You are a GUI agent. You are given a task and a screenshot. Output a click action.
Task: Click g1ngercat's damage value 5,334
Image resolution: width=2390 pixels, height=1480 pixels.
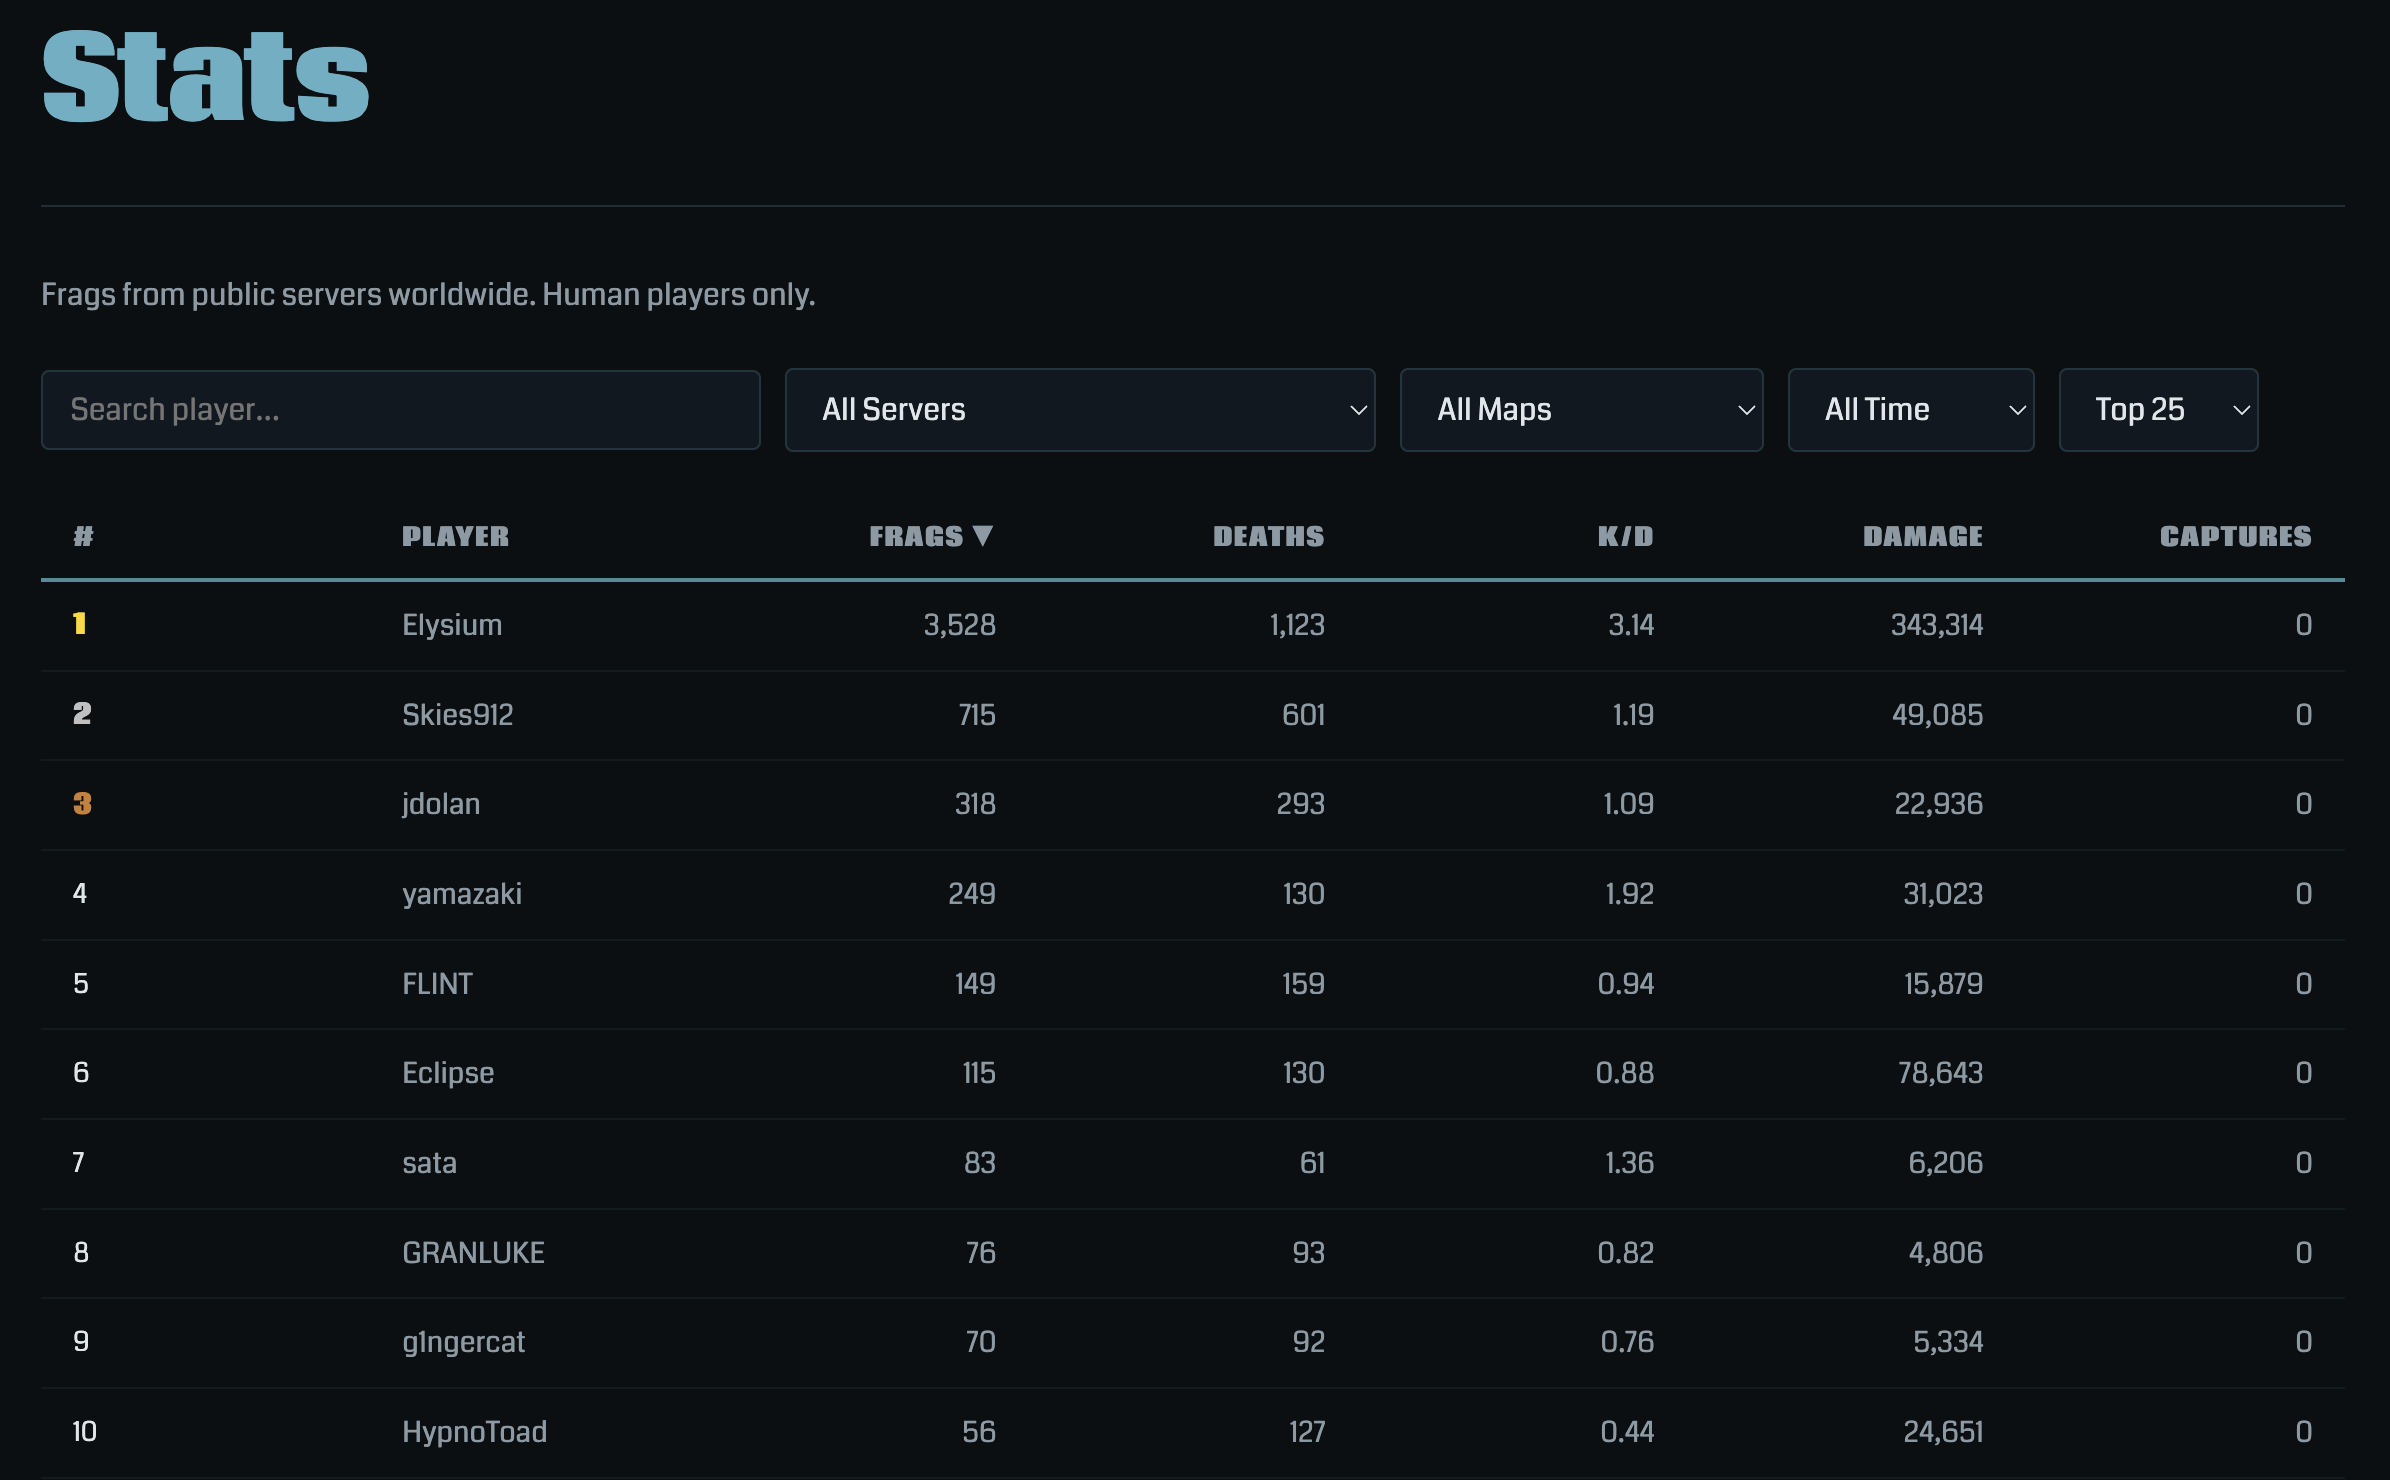coord(1948,1342)
